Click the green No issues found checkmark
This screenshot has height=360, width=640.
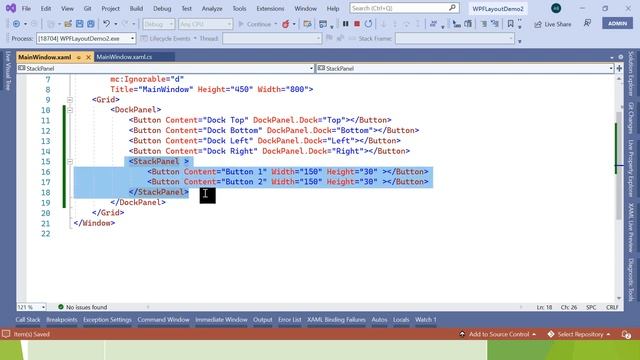tap(61, 307)
